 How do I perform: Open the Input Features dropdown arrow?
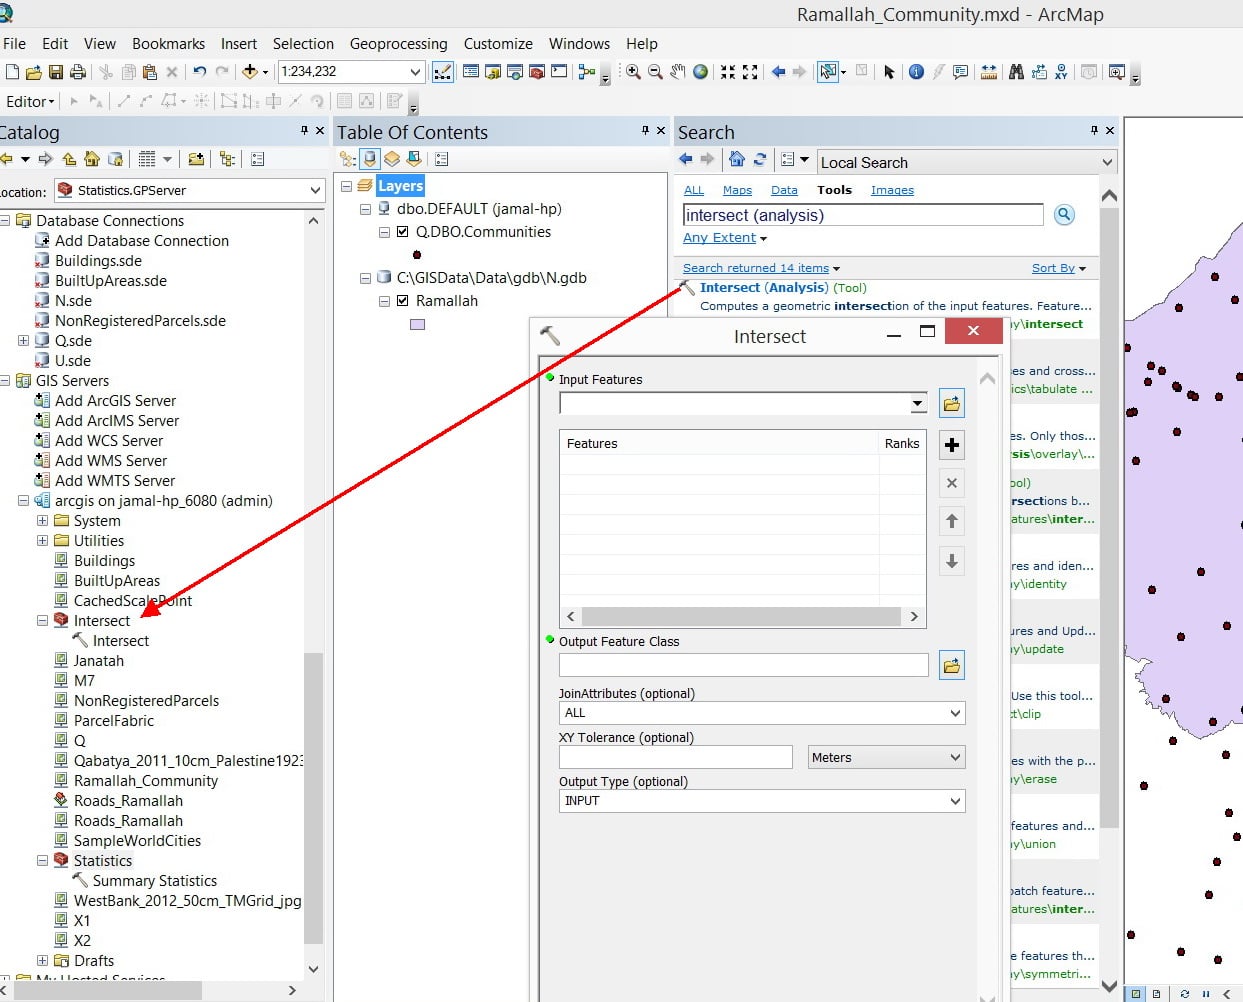tap(918, 404)
